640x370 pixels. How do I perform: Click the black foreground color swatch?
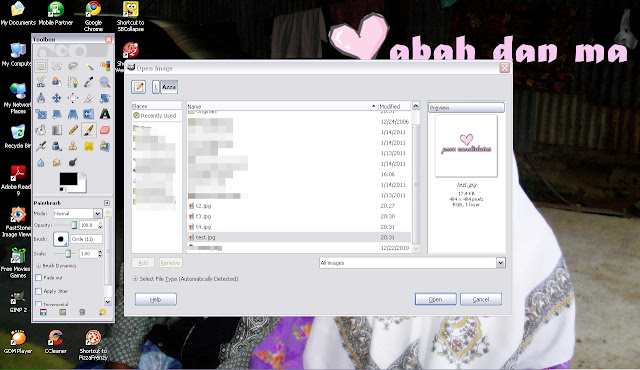pyautogui.click(x=68, y=179)
